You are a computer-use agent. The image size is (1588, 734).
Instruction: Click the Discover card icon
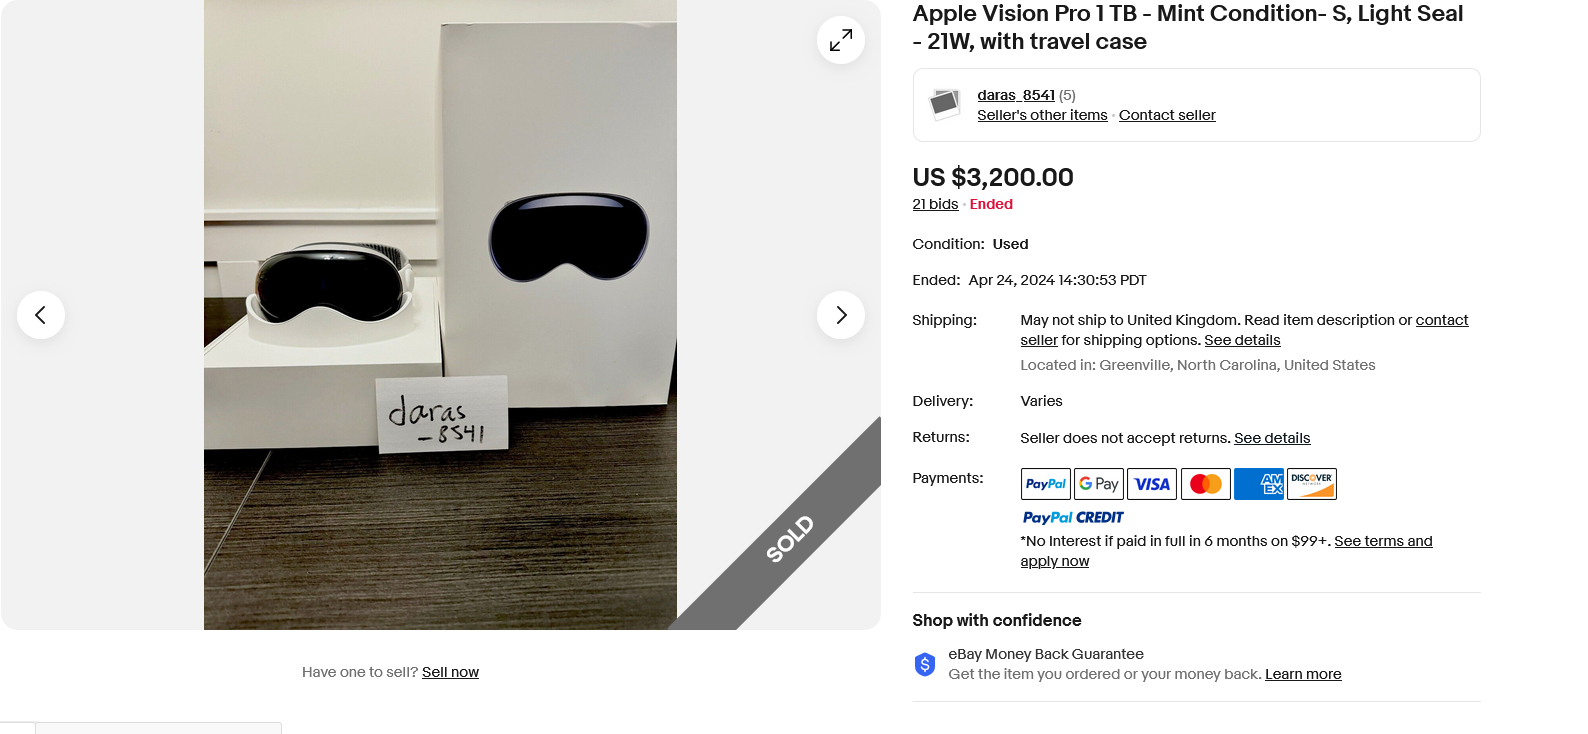[1311, 484]
